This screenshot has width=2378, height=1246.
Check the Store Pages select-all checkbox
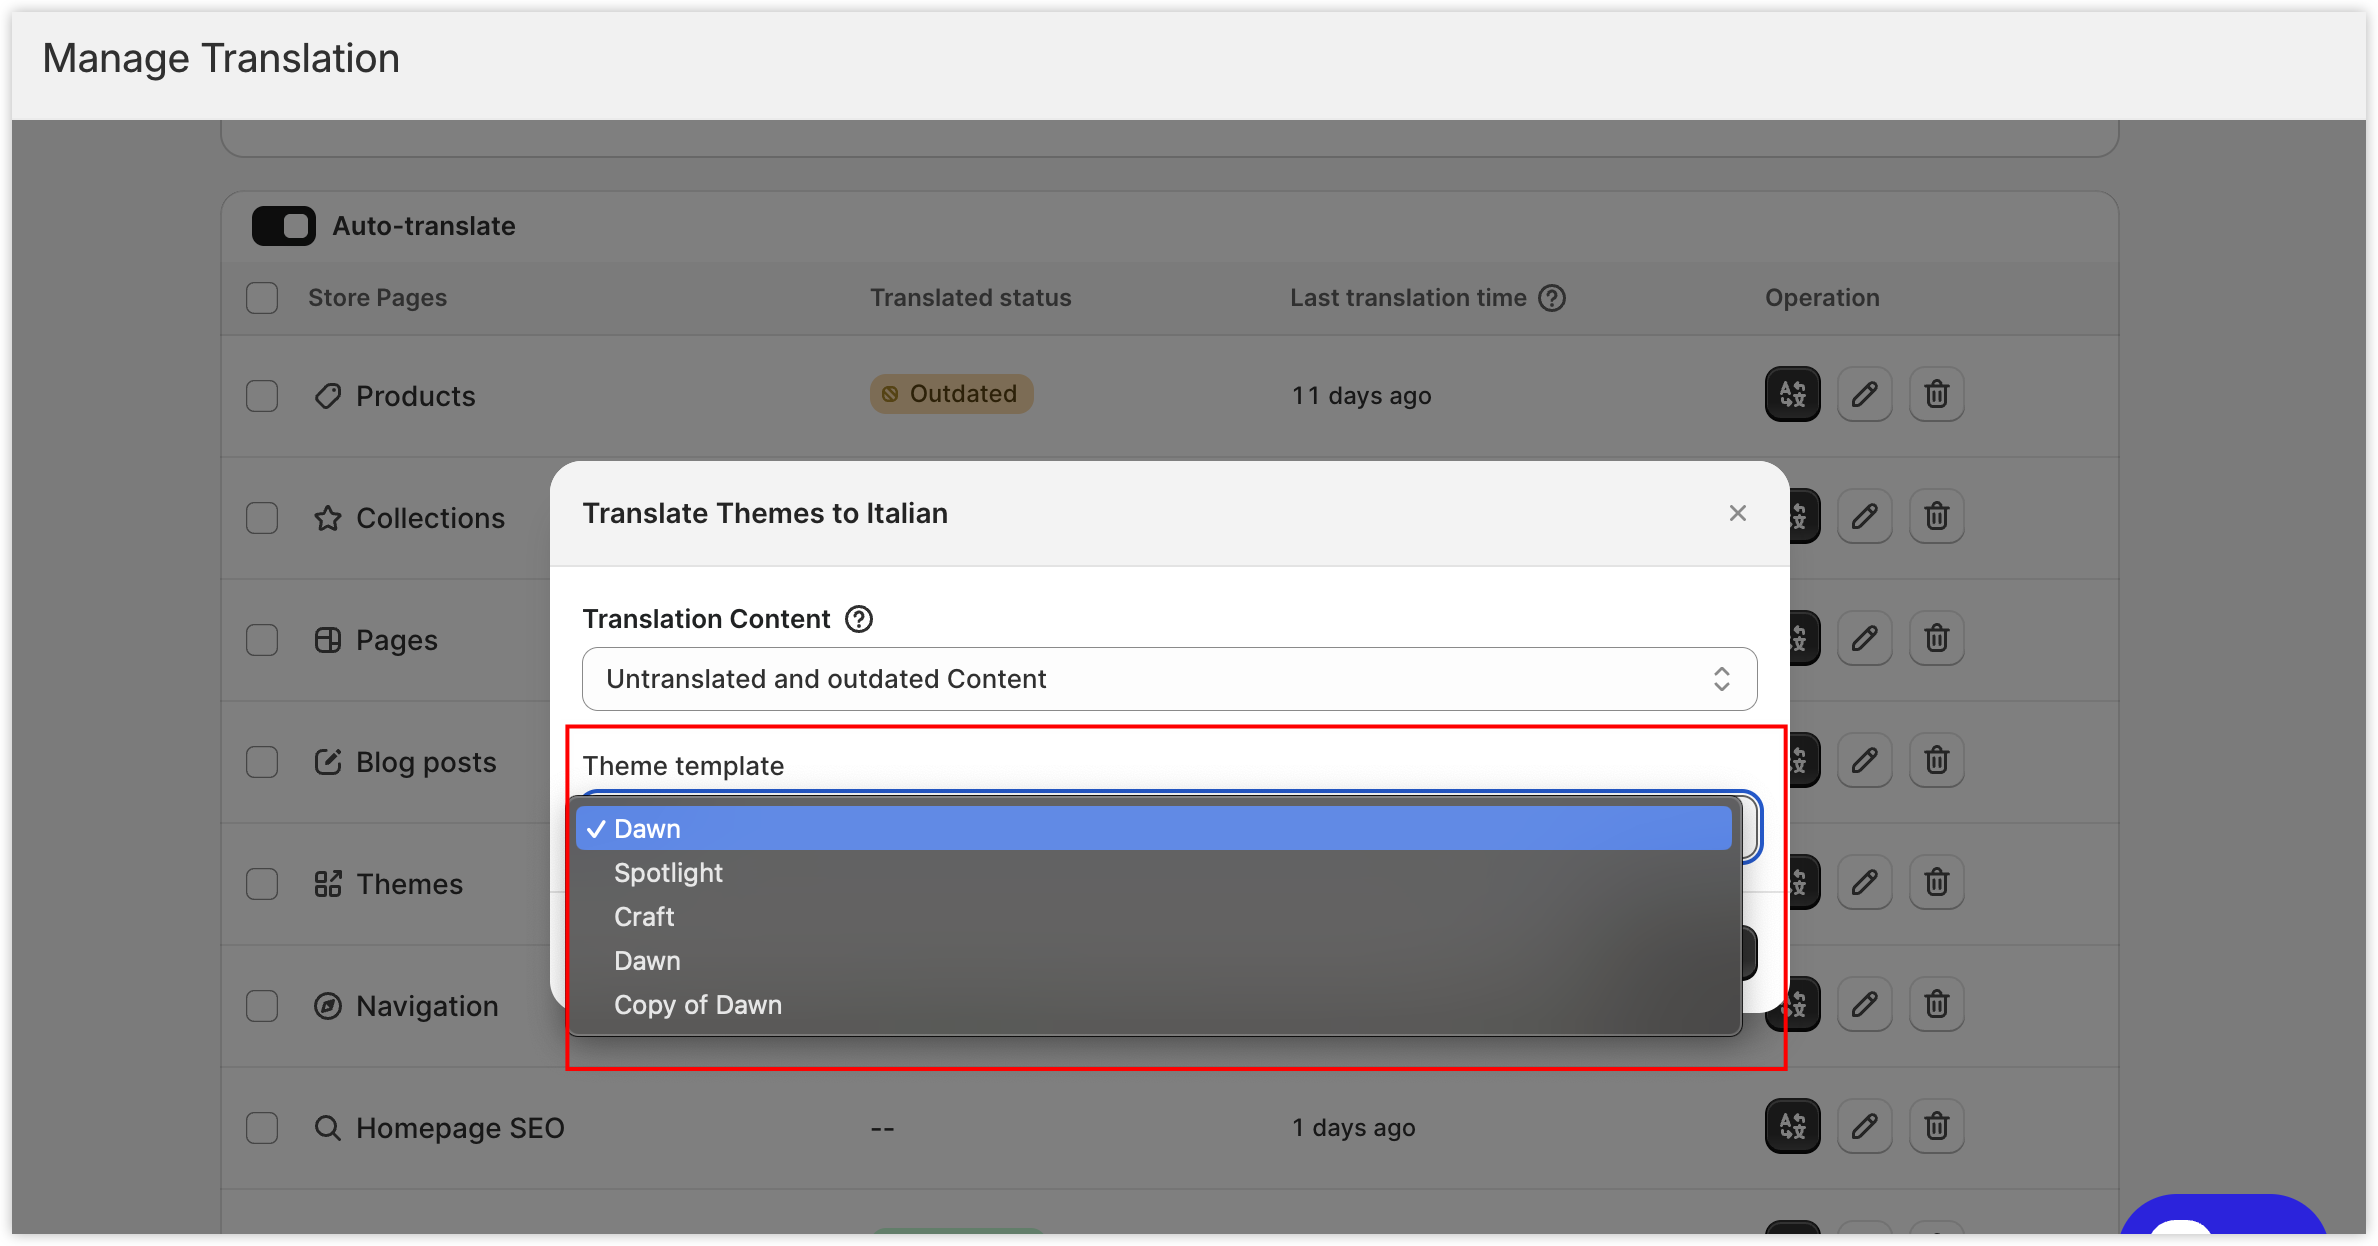click(x=262, y=298)
